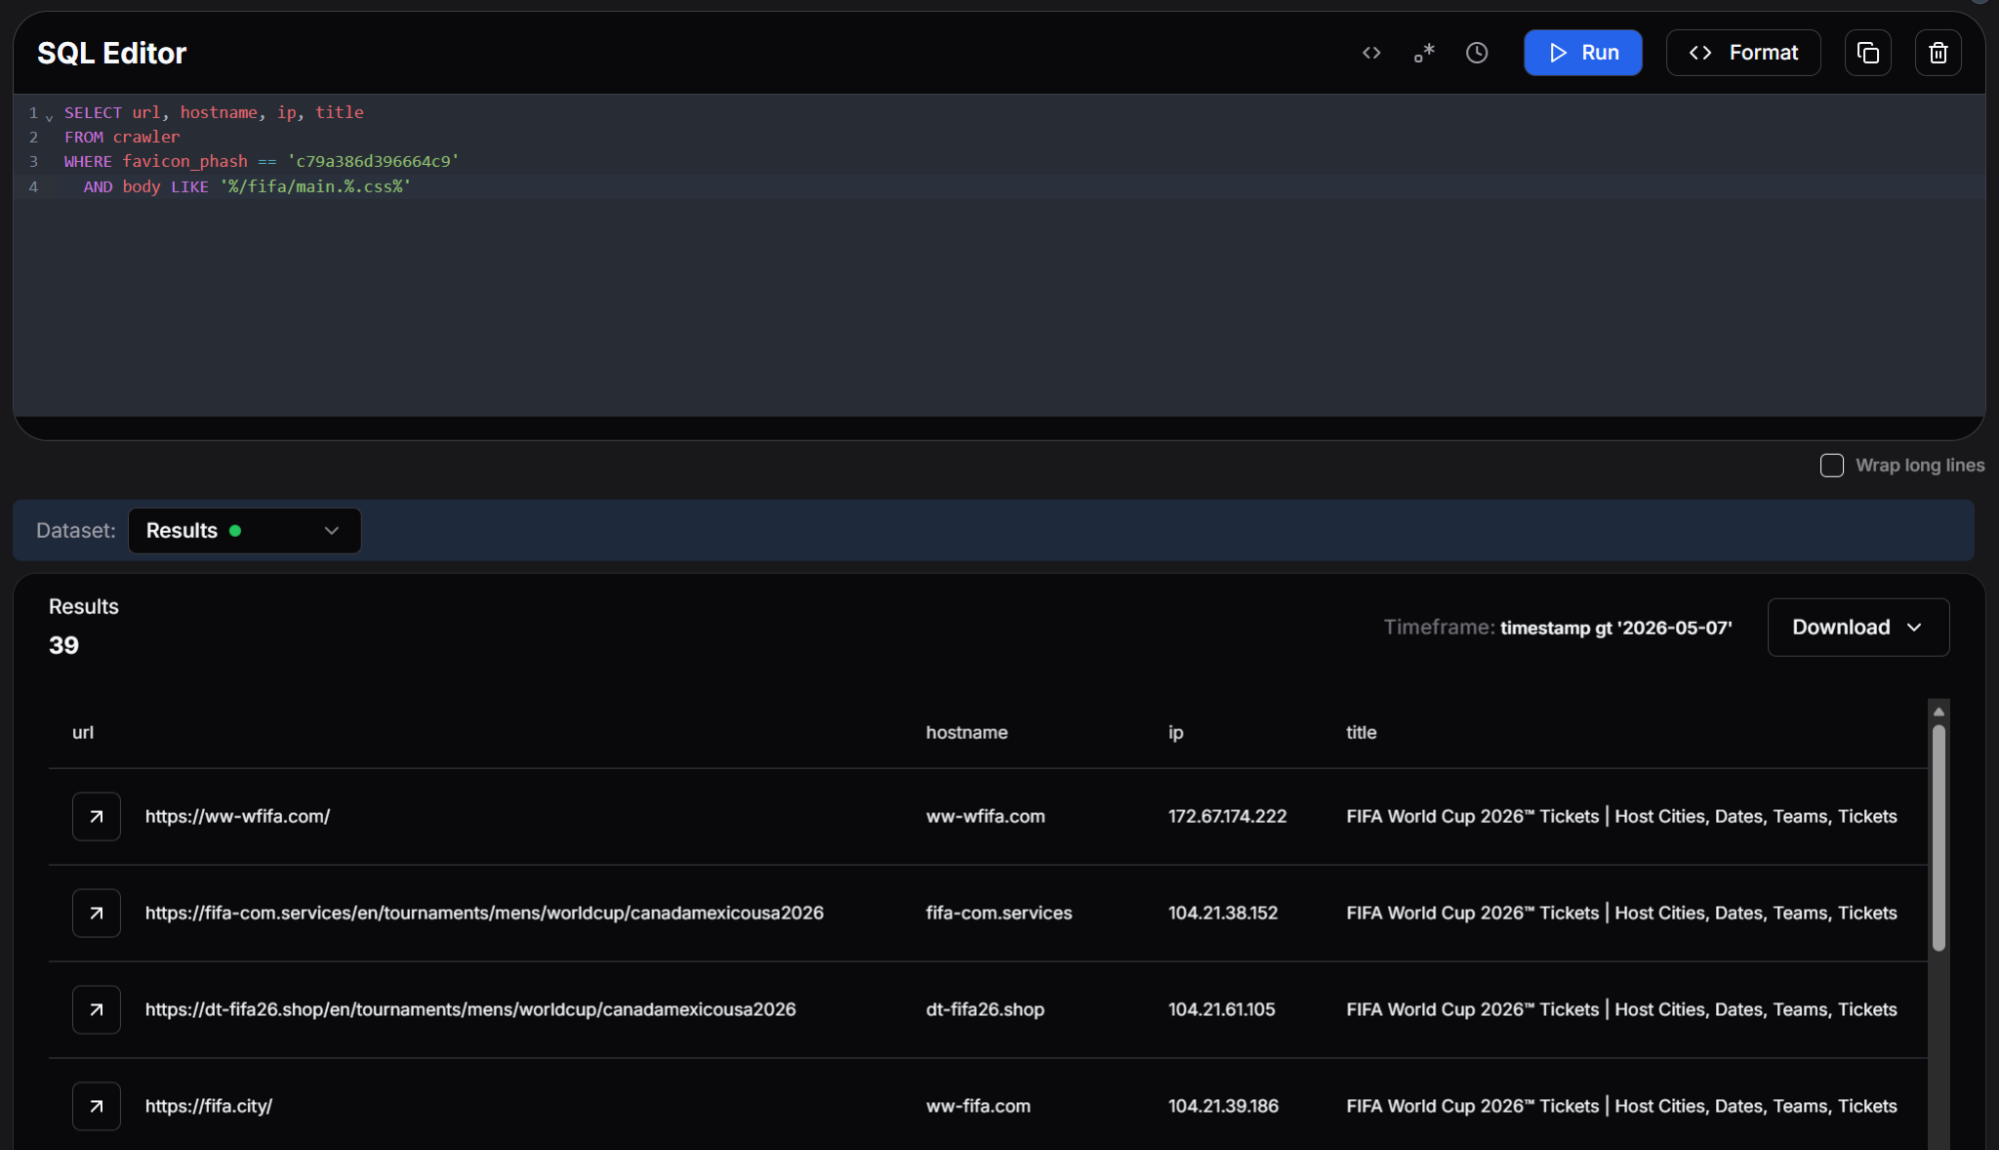This screenshot has height=1150, width=1999.
Task: Click the code brackets icon beside the Run button
Action: (1371, 53)
